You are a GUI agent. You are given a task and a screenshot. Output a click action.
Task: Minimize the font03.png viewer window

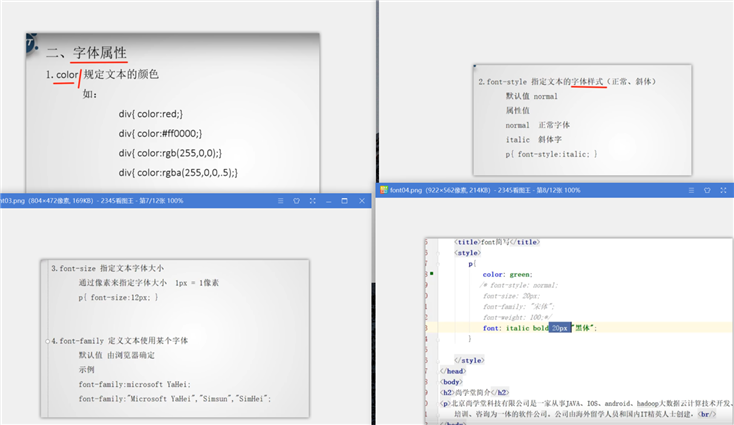point(329,201)
